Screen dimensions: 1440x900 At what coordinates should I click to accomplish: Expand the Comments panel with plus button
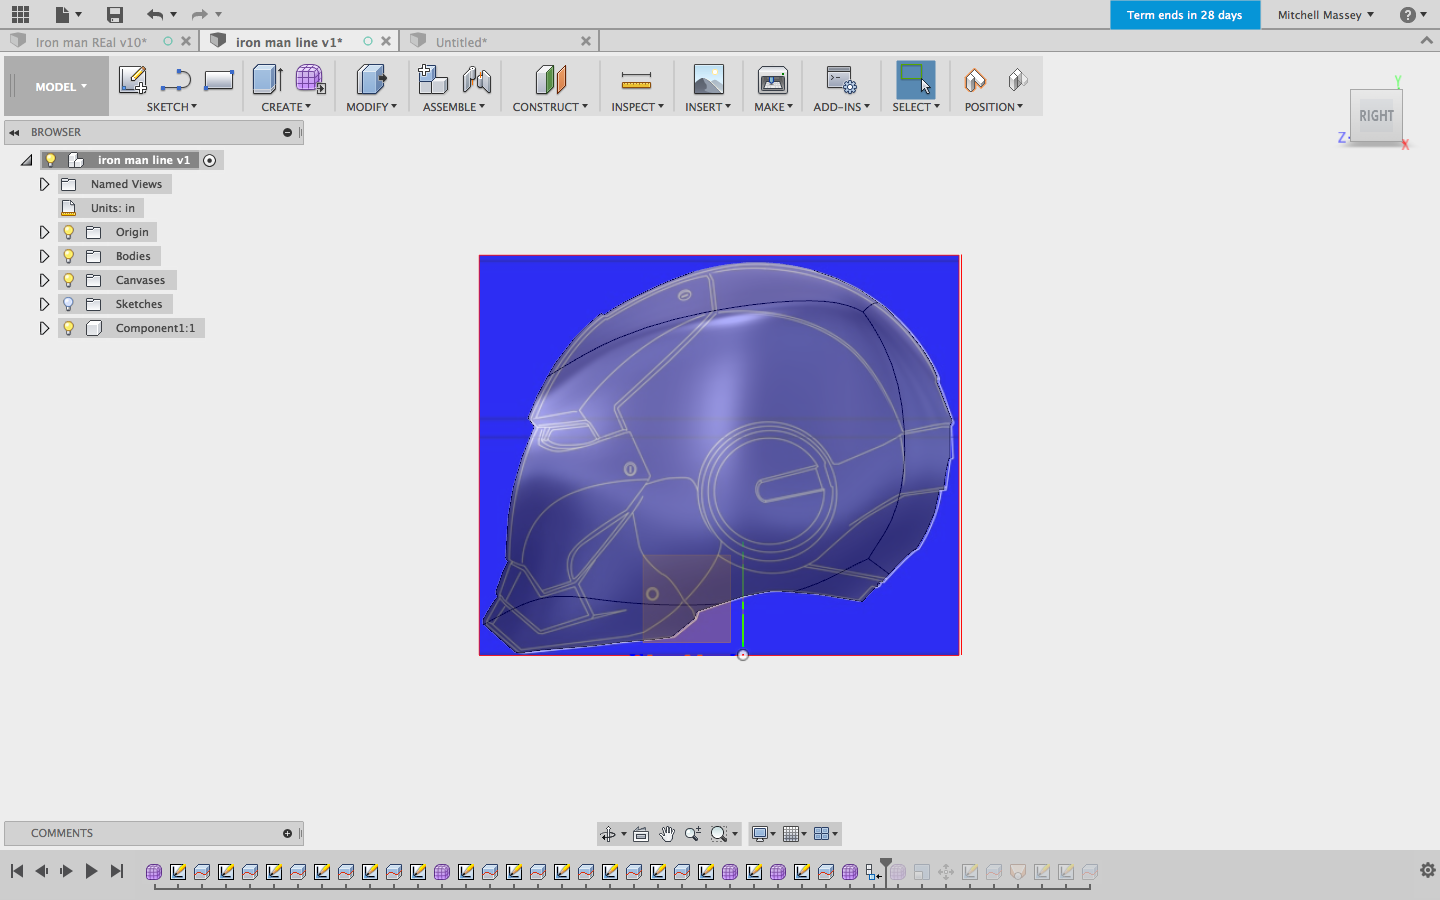pyautogui.click(x=287, y=833)
